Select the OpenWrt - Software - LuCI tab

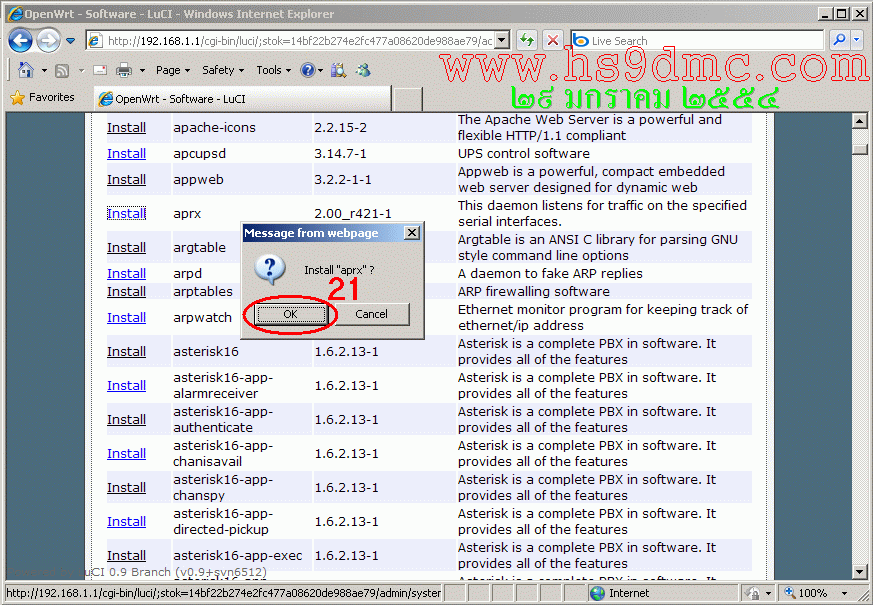243,99
